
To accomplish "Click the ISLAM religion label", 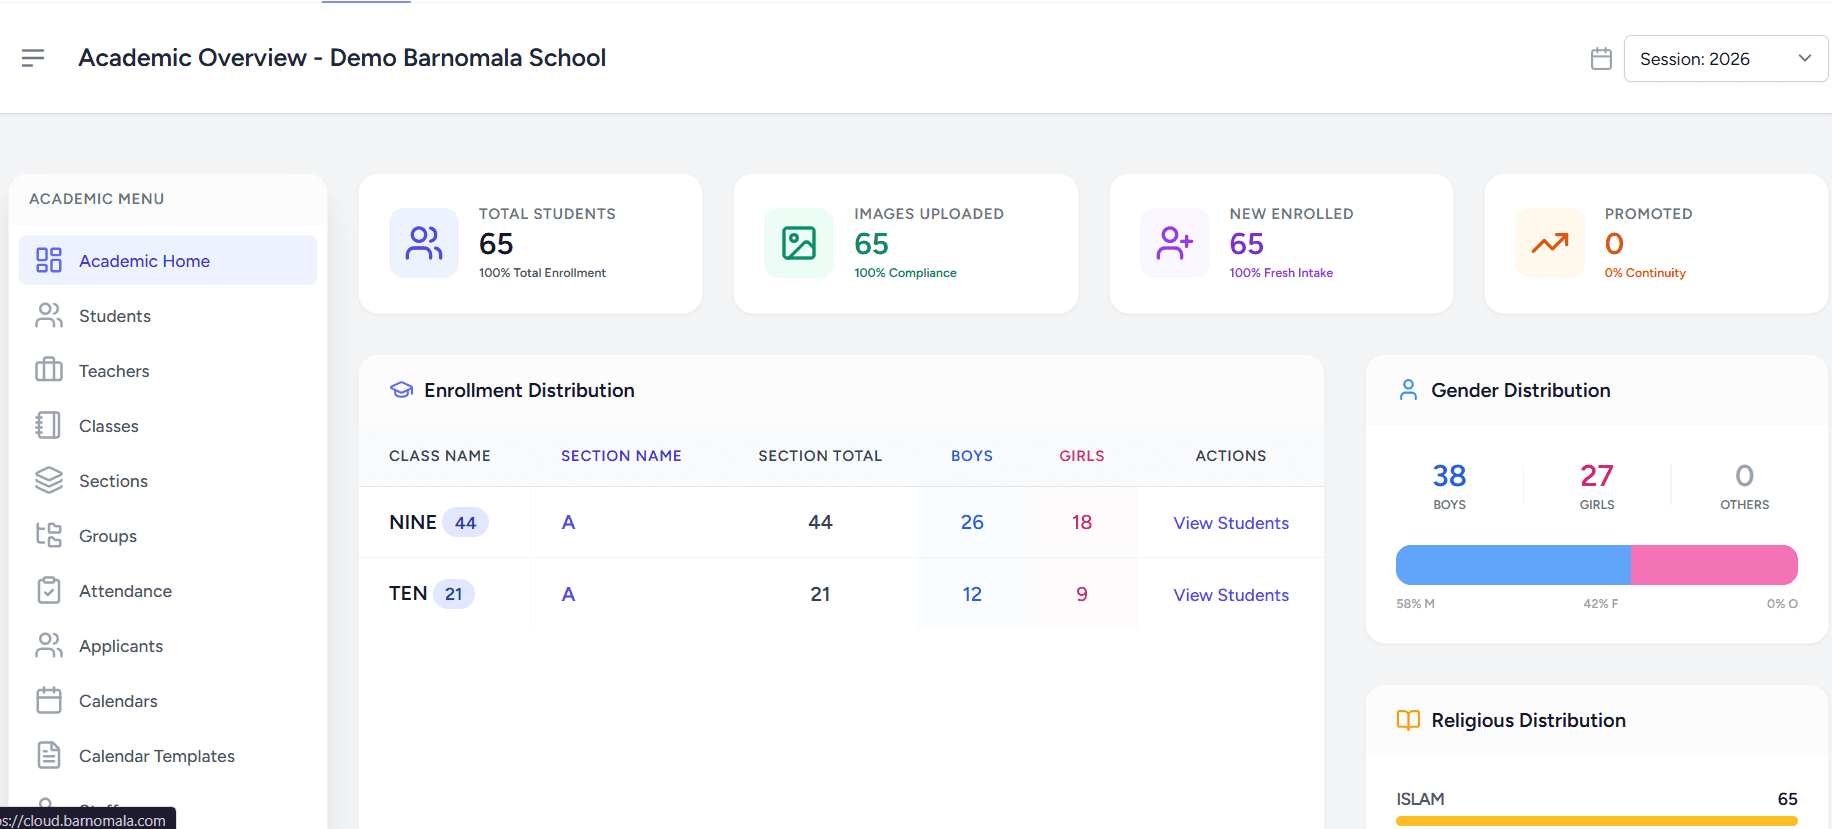I will (1420, 799).
